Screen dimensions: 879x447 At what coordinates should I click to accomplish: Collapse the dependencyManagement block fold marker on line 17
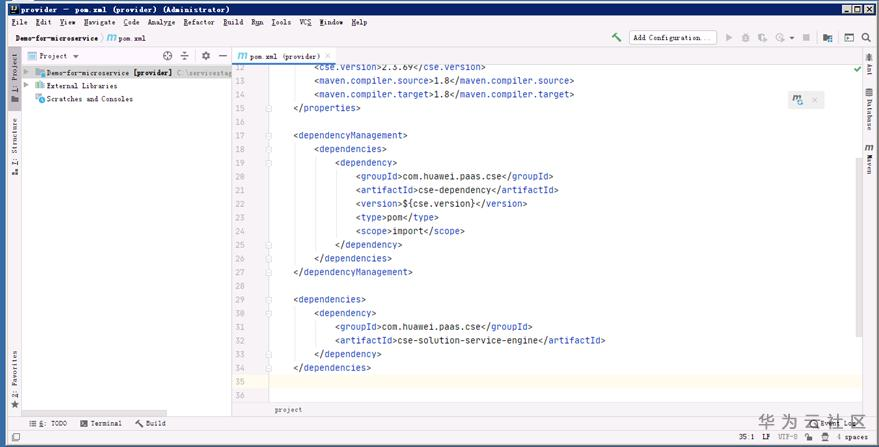(269, 135)
